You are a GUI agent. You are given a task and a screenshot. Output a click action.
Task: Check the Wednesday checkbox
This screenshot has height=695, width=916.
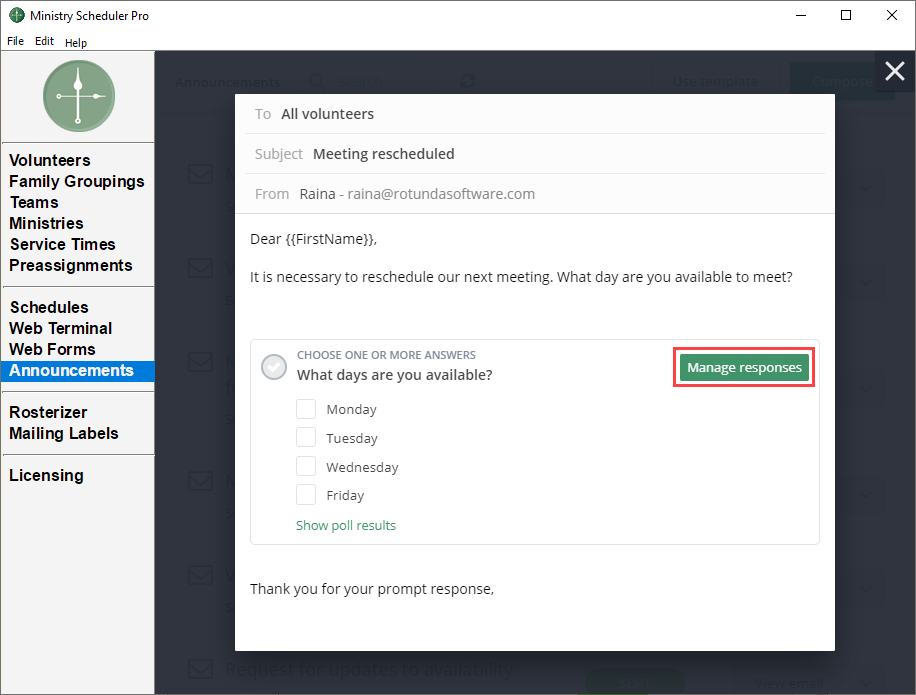tap(306, 466)
